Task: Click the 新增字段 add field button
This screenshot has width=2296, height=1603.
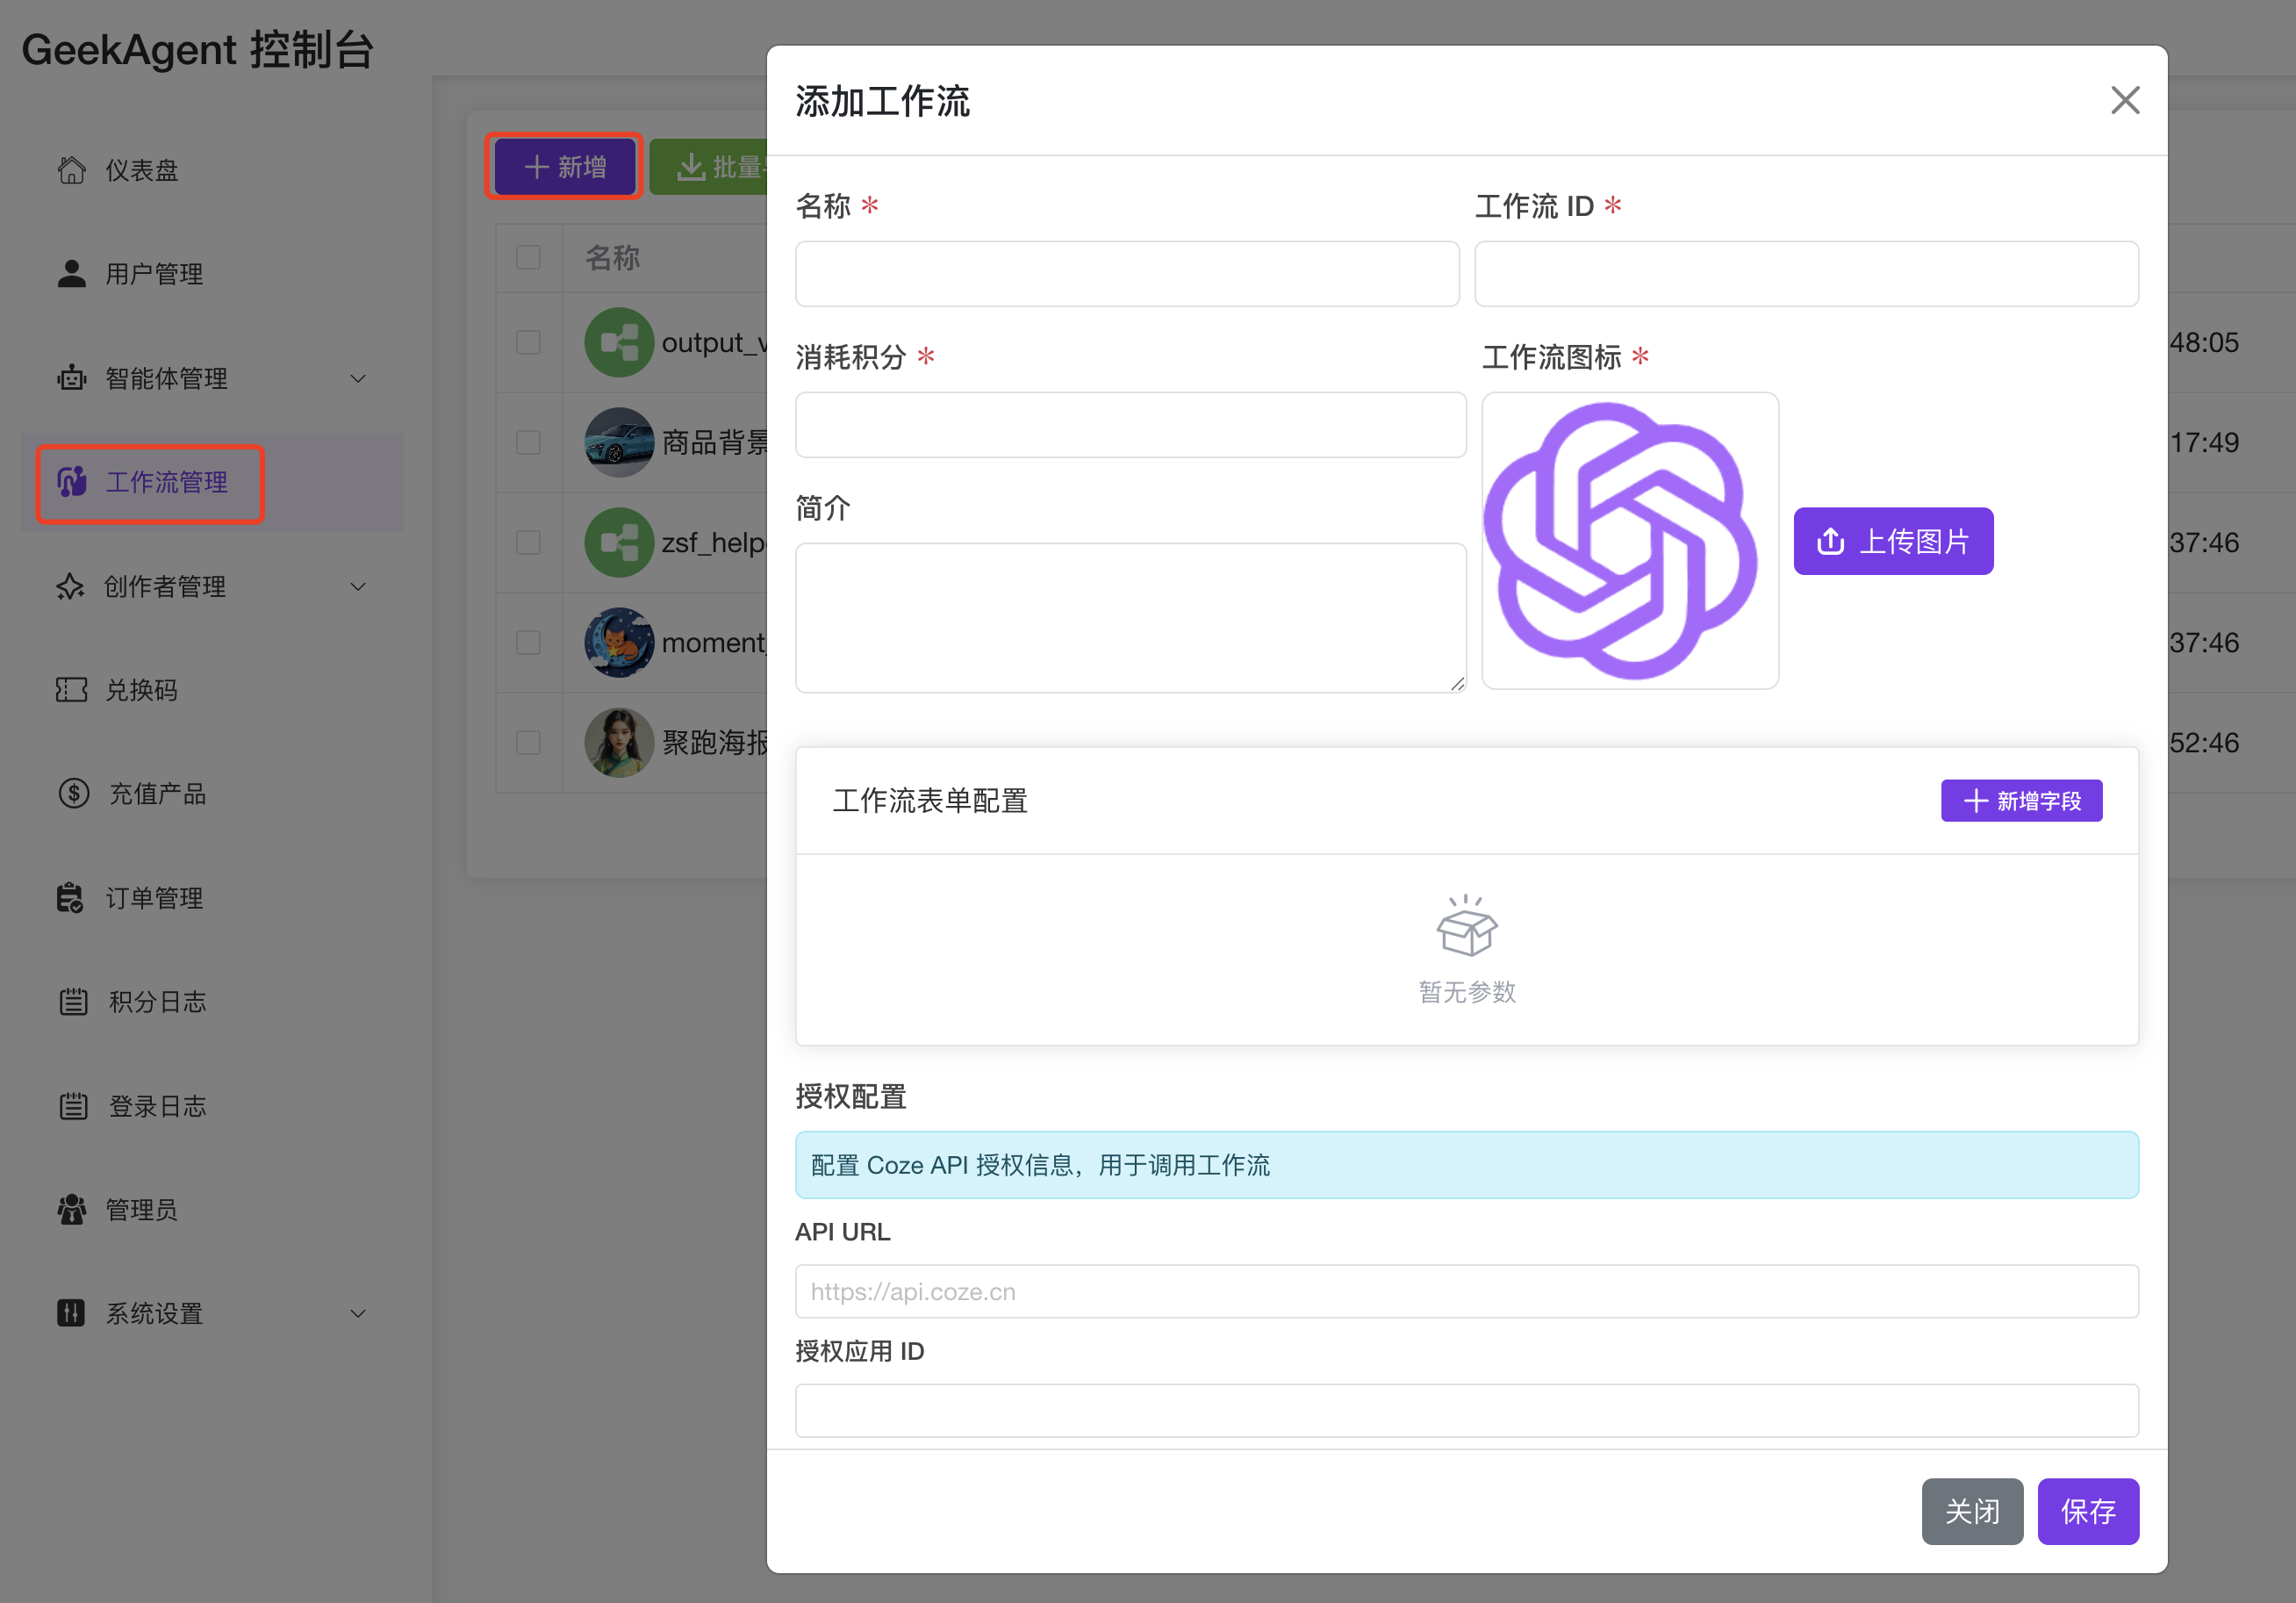Action: pyautogui.click(x=2021, y=801)
